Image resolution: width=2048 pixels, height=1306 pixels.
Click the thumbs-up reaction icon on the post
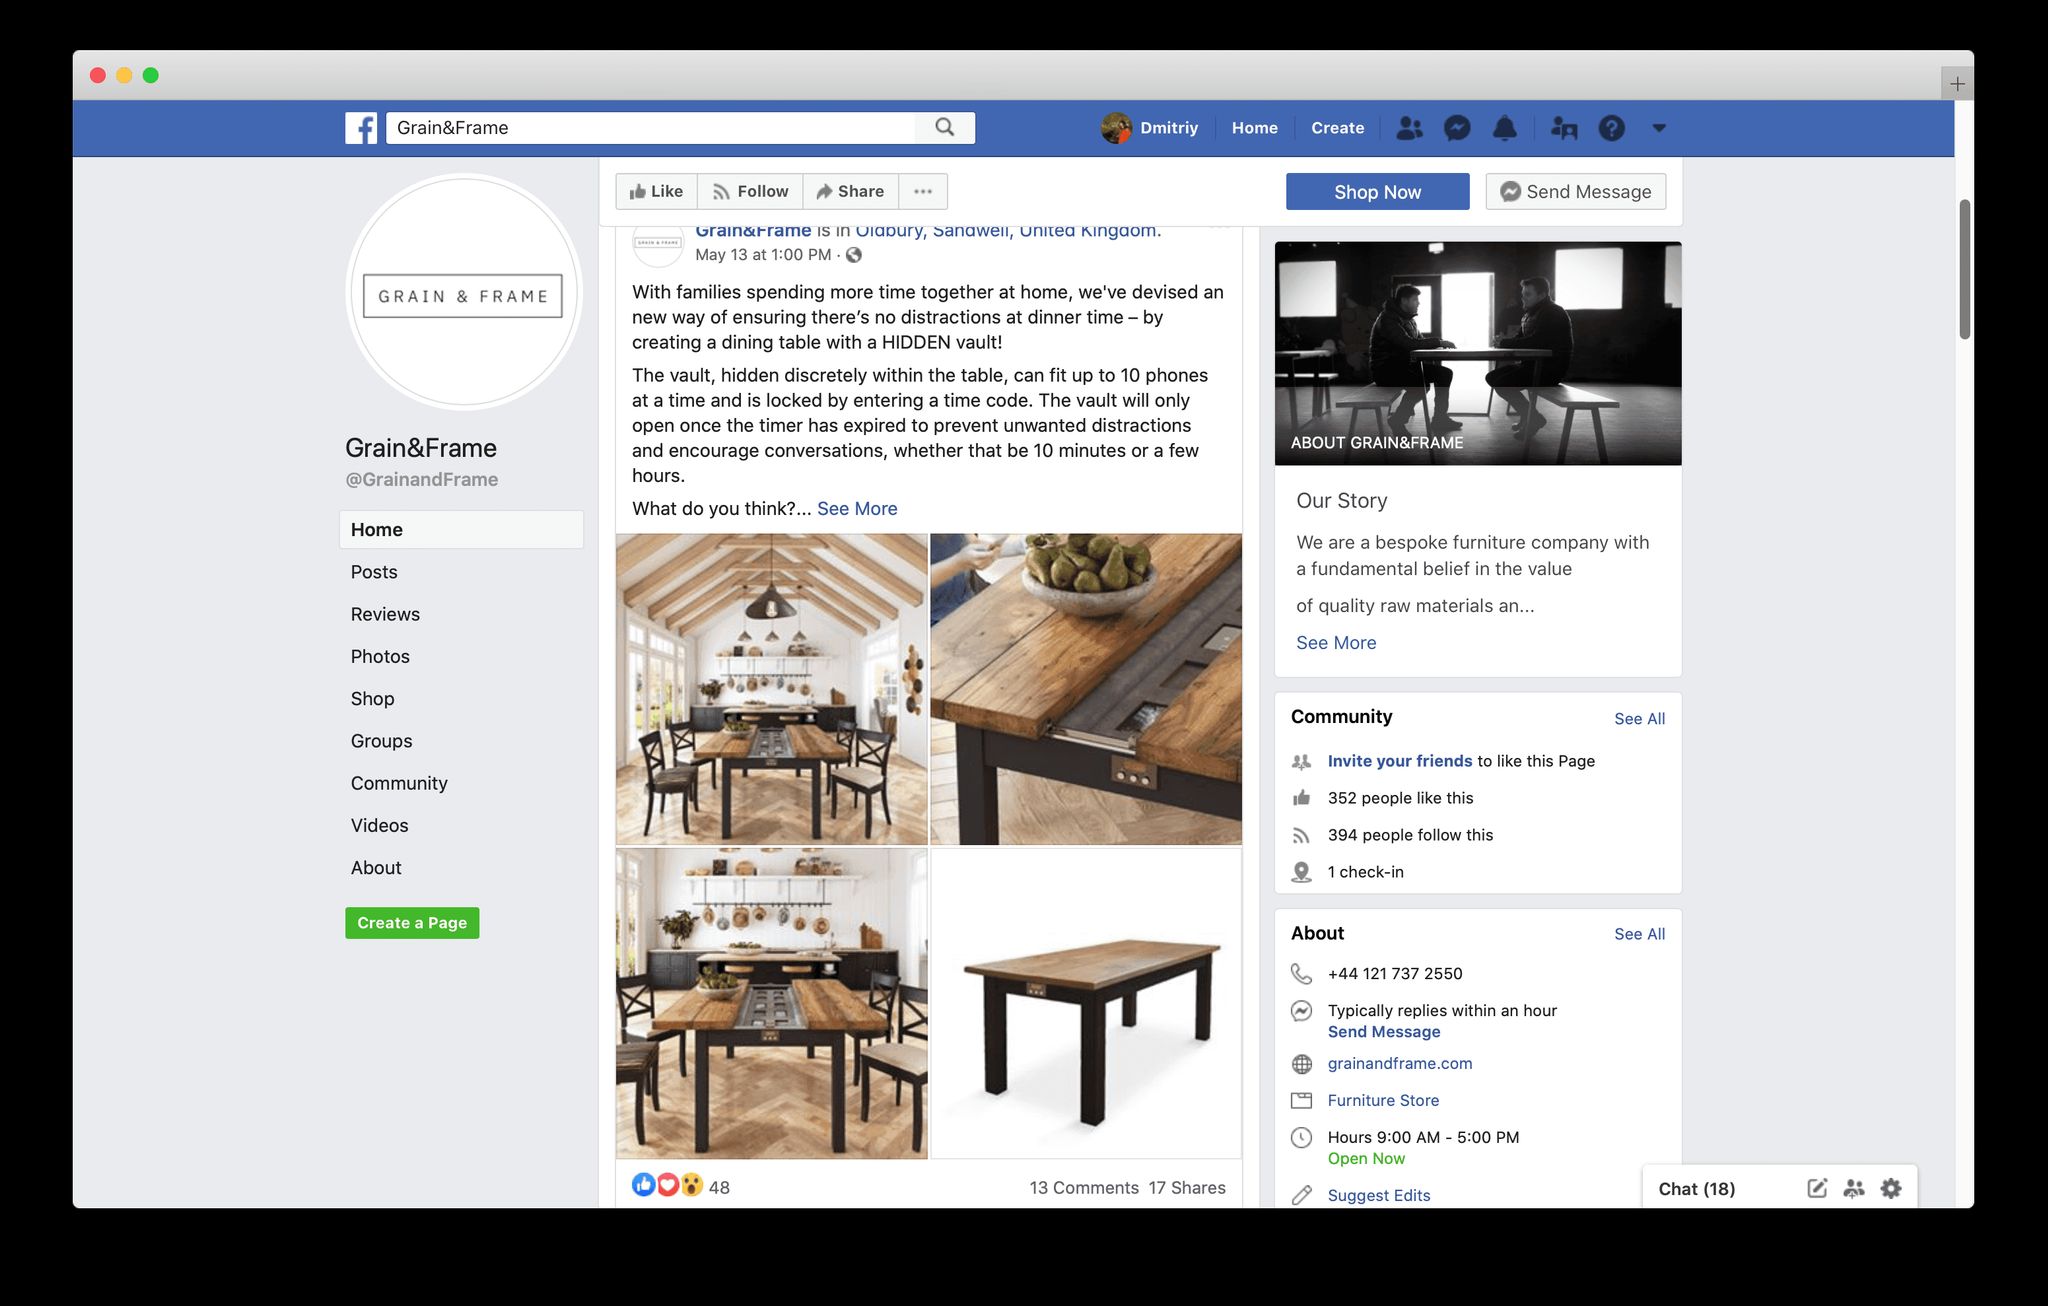pyautogui.click(x=642, y=1185)
